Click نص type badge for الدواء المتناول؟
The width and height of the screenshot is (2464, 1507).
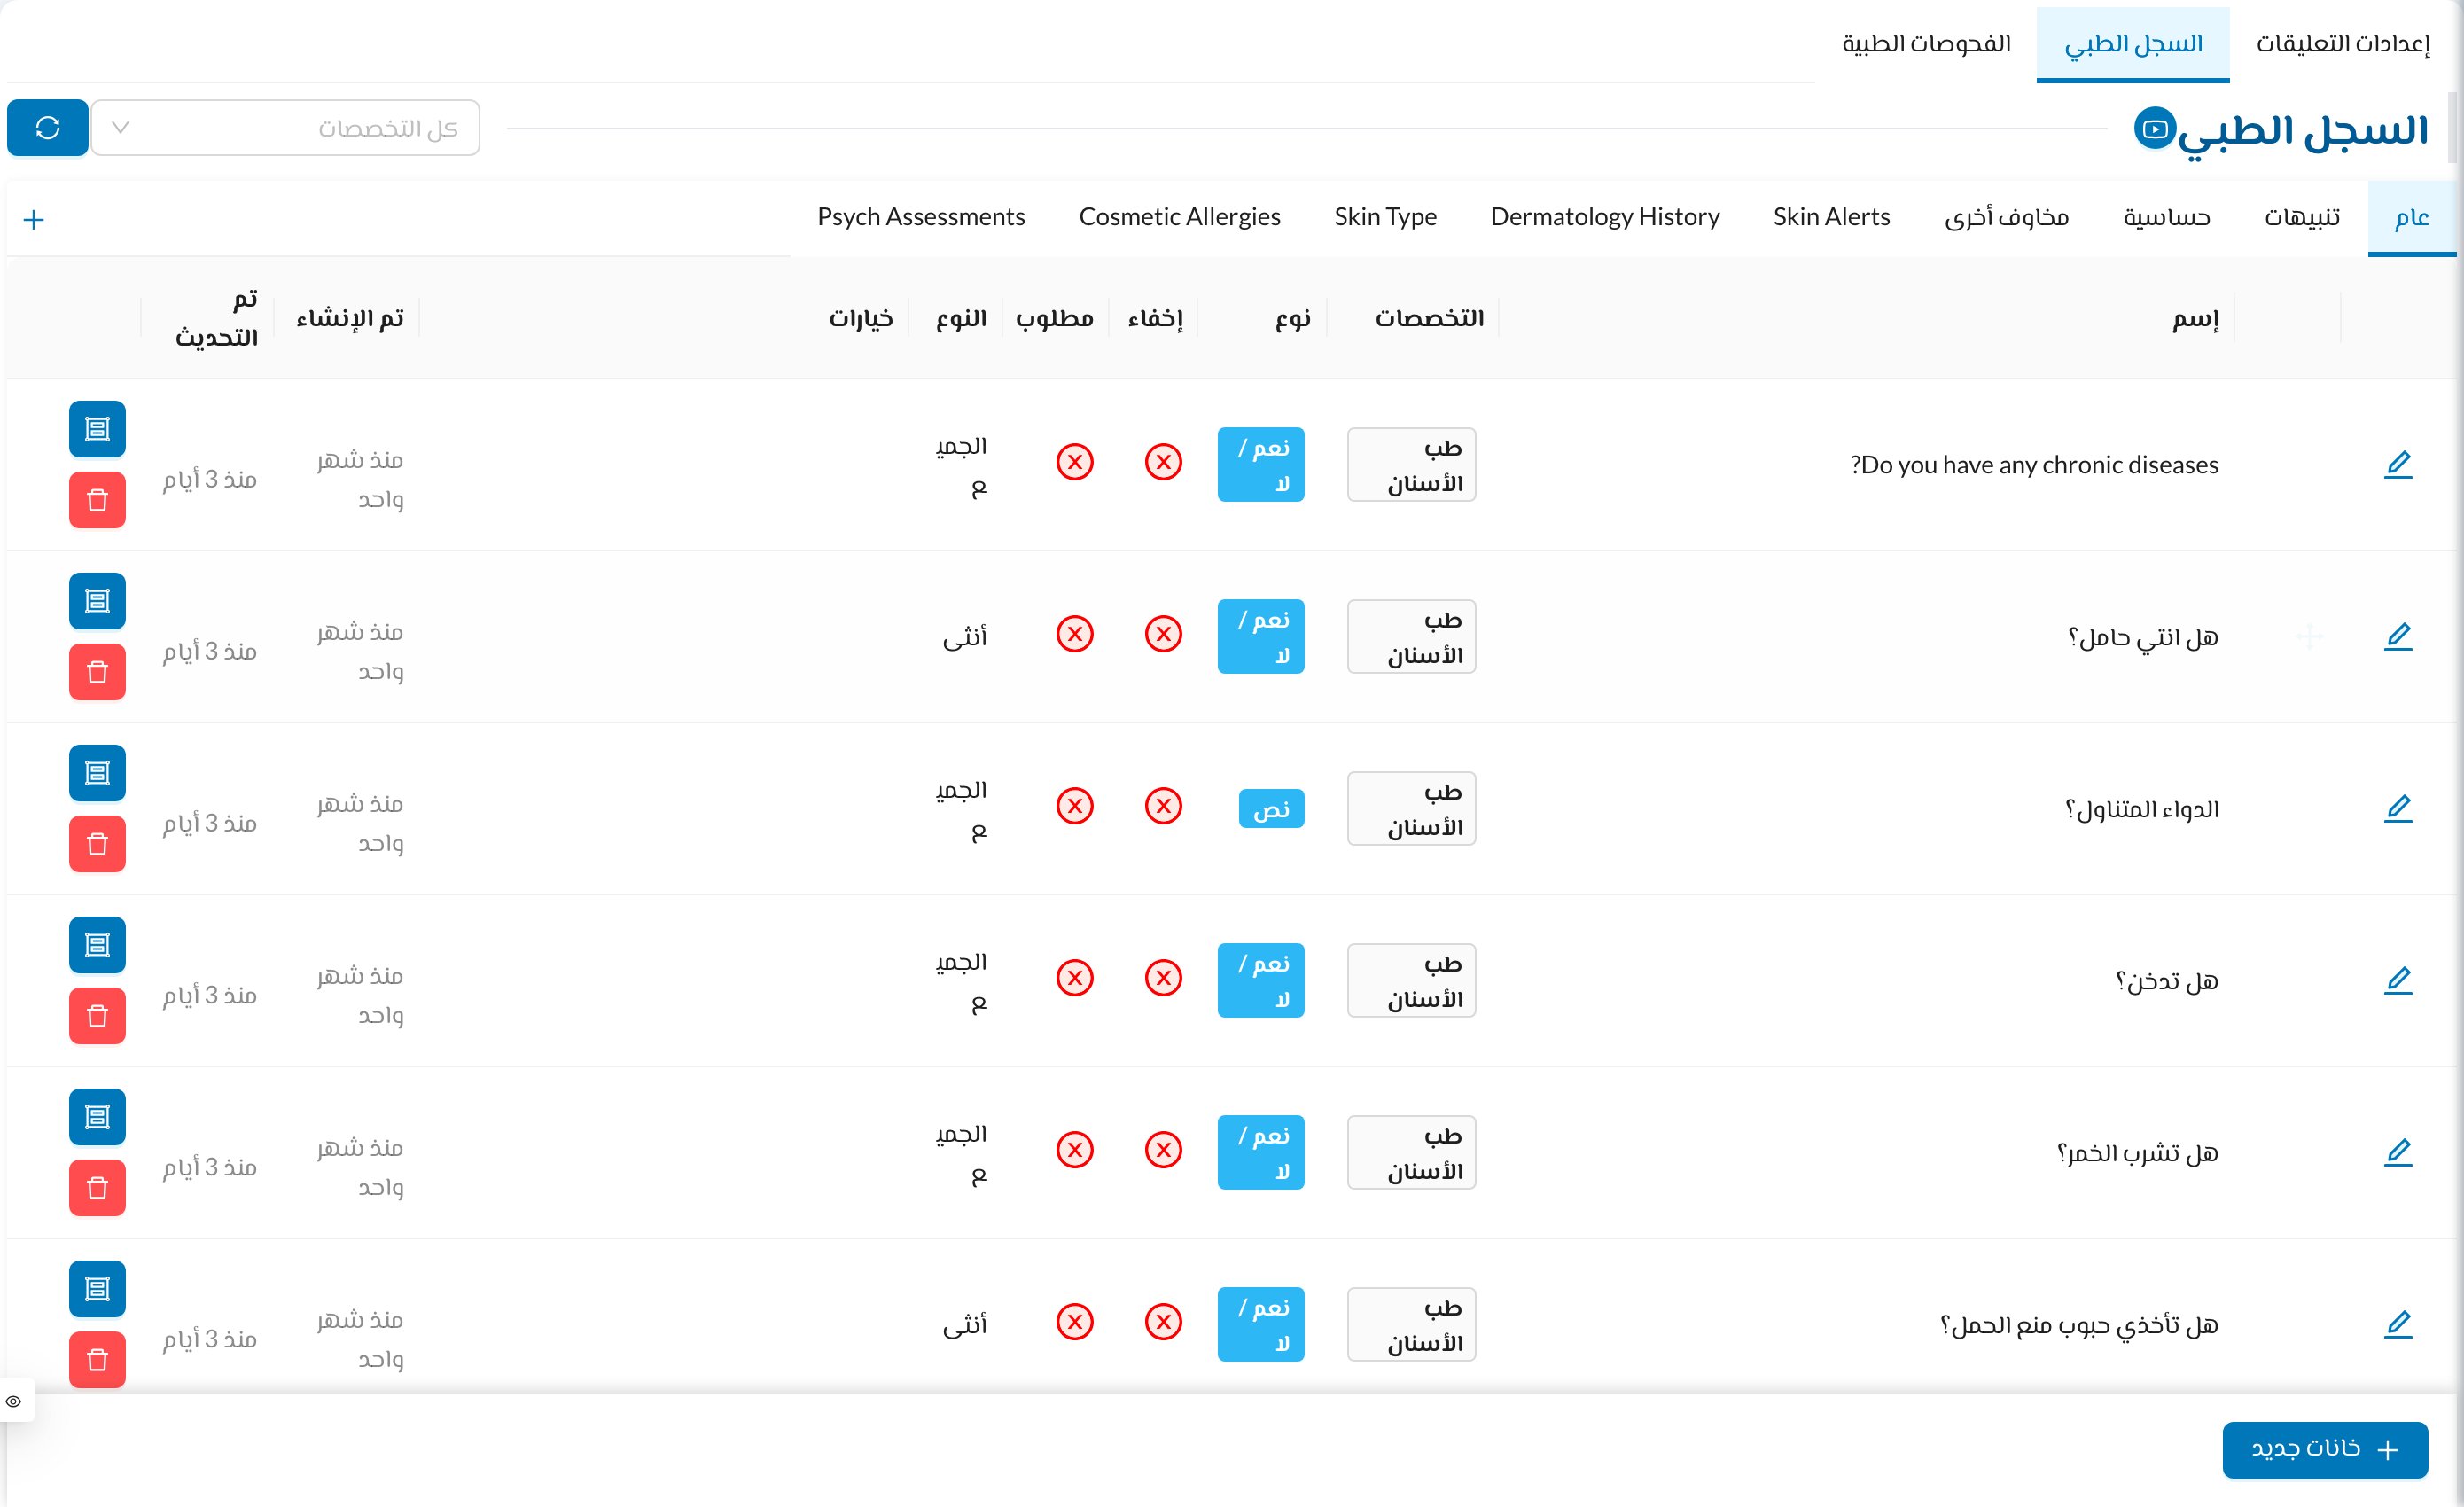(1271, 809)
